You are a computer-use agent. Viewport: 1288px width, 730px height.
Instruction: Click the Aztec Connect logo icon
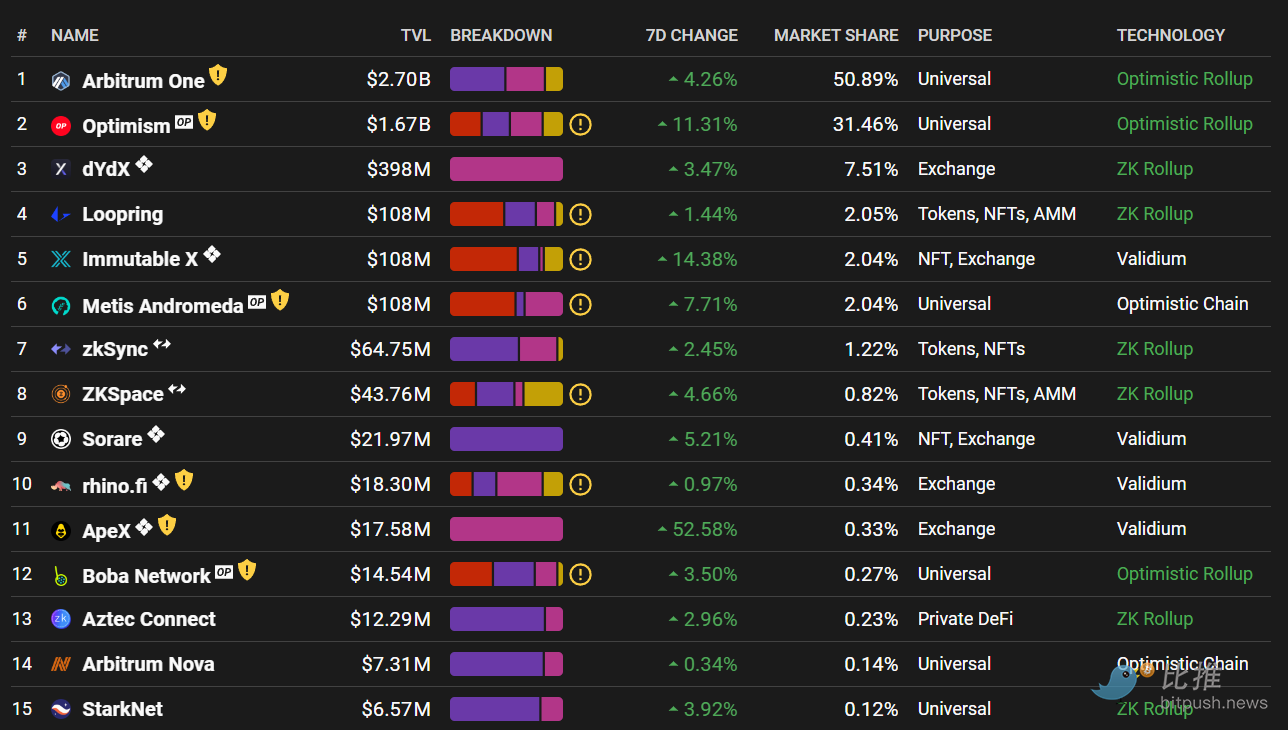61,619
